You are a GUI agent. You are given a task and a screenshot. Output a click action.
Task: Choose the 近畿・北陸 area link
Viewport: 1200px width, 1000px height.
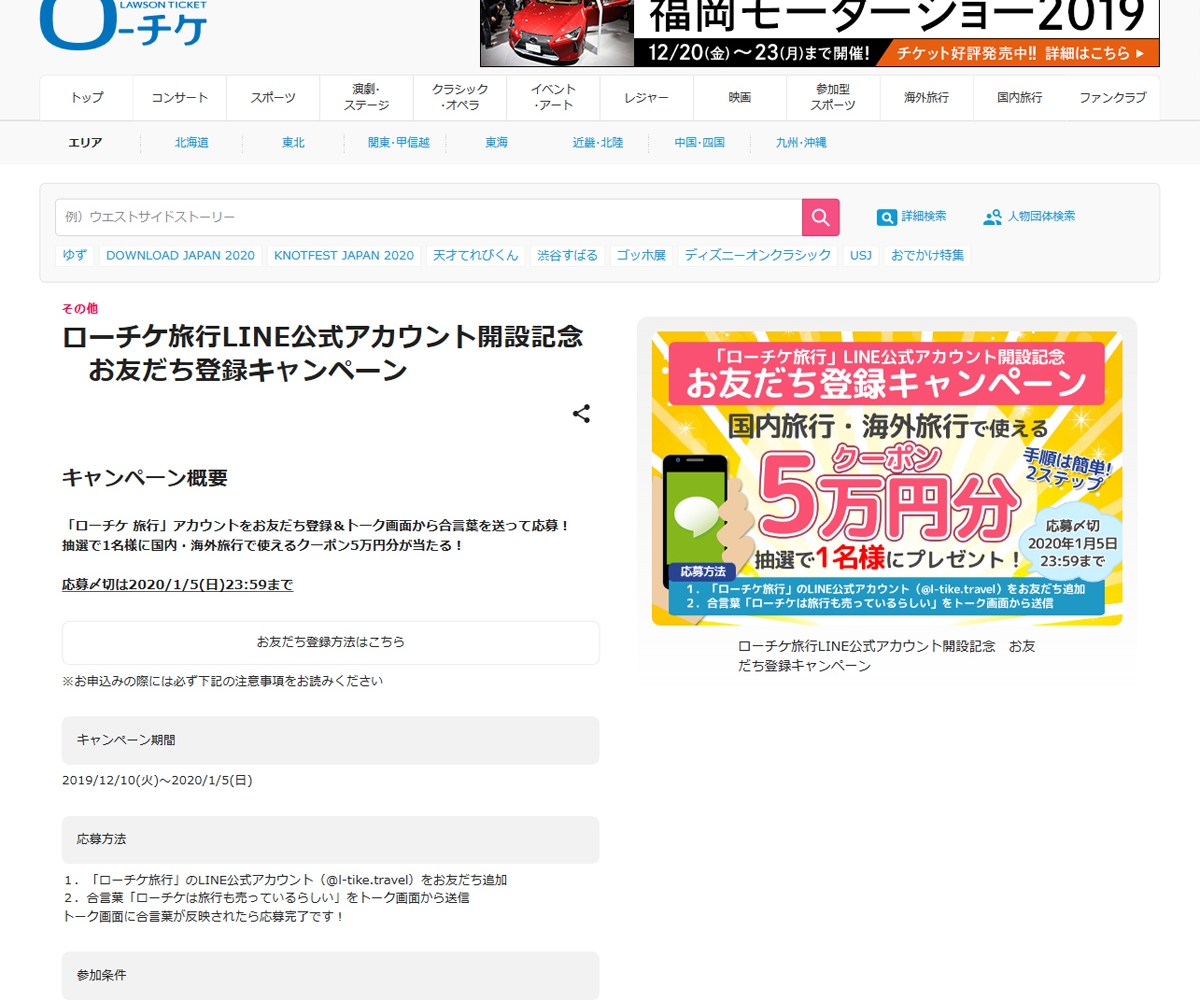(598, 143)
